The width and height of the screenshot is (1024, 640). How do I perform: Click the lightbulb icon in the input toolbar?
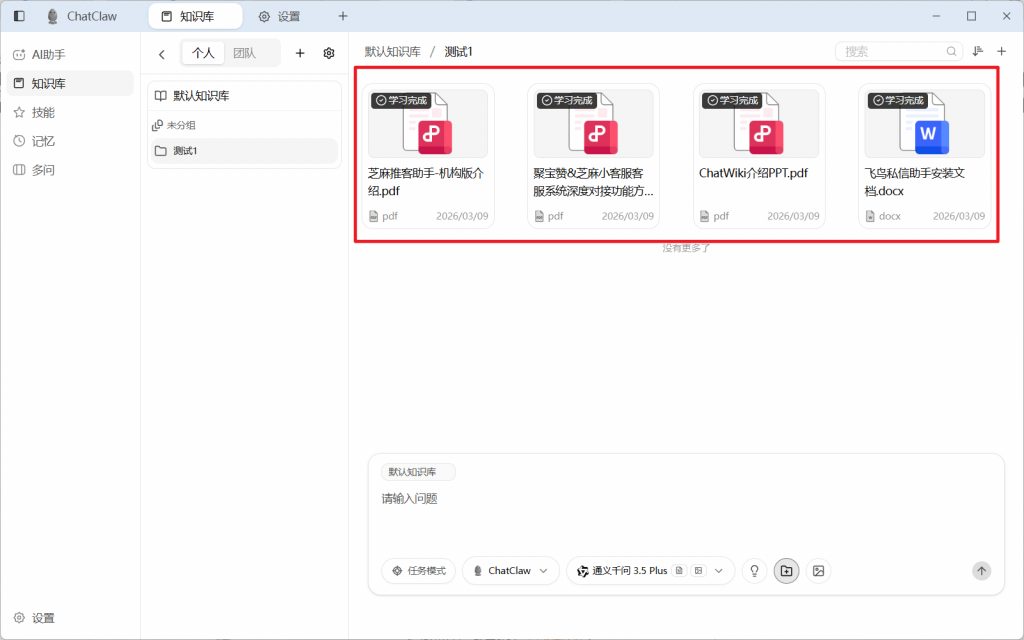point(754,570)
